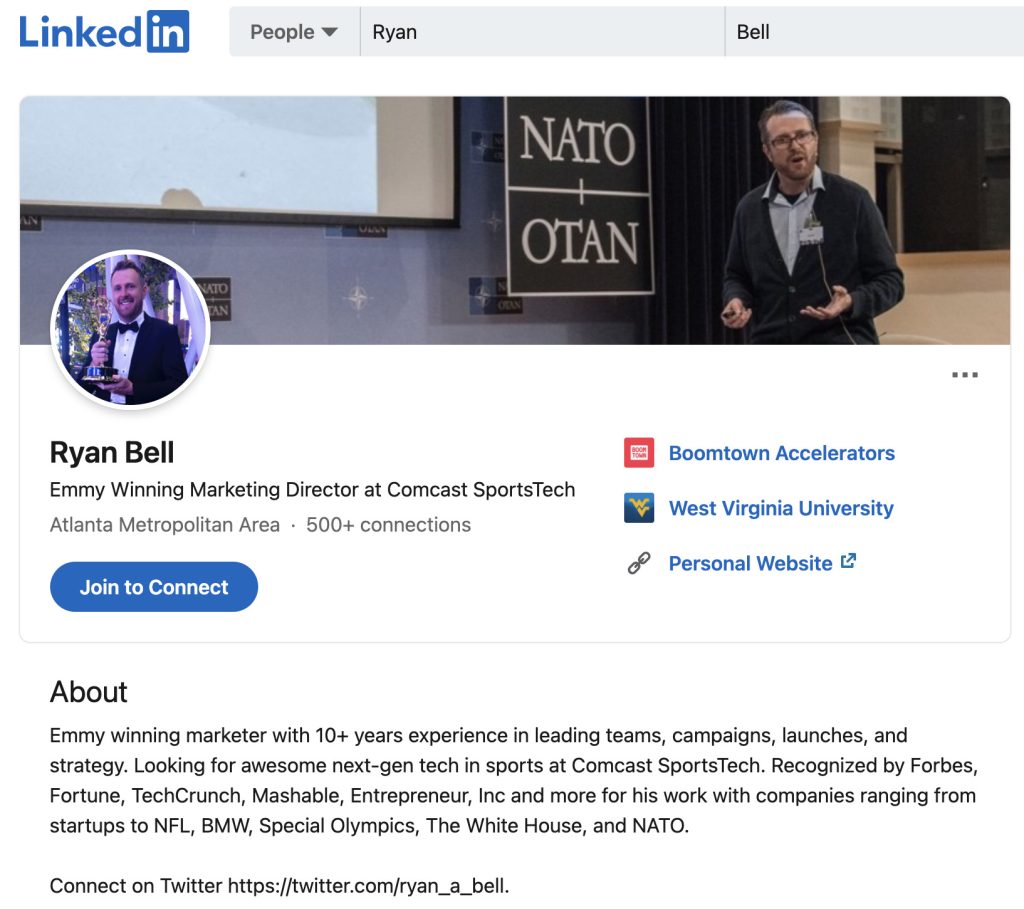Image resolution: width=1024 pixels, height=909 pixels.
Task: Click the West Virginia University logo icon
Action: coord(639,508)
